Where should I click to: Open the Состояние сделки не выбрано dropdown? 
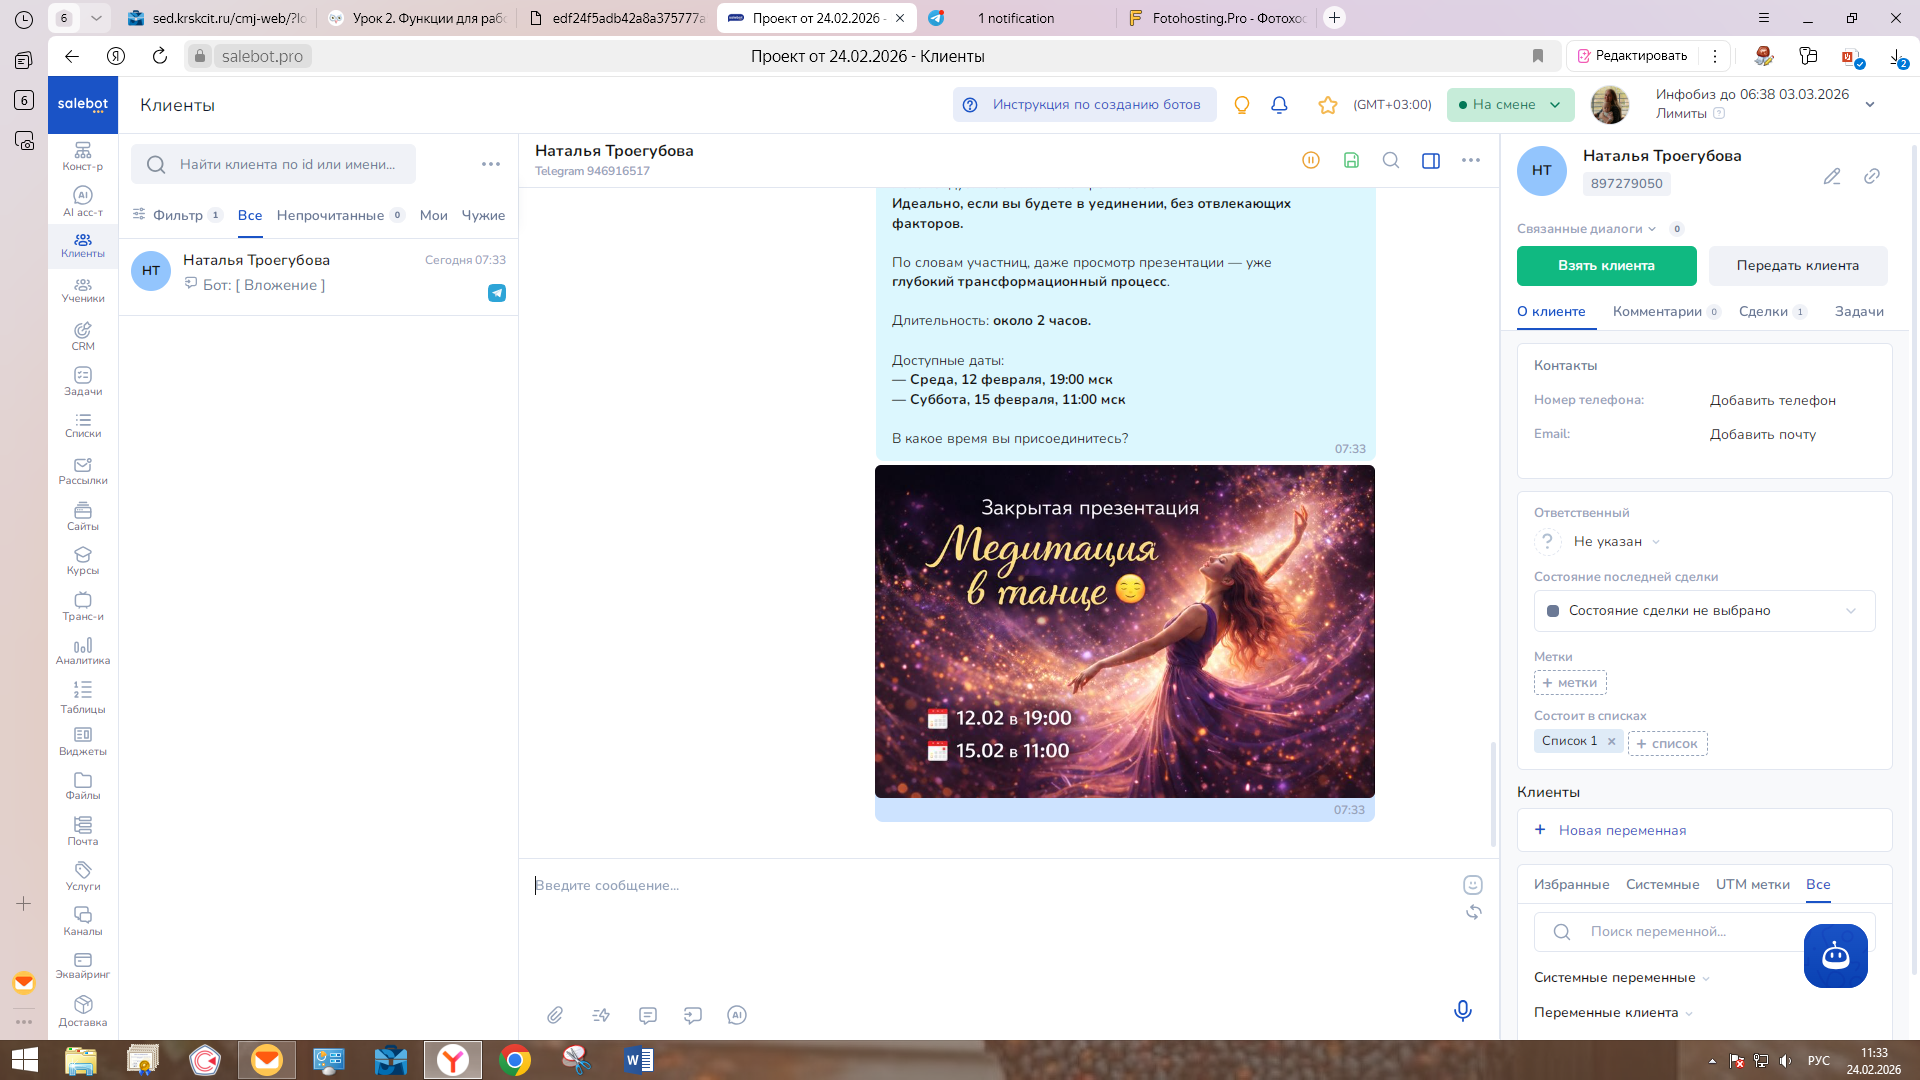[x=1704, y=611]
